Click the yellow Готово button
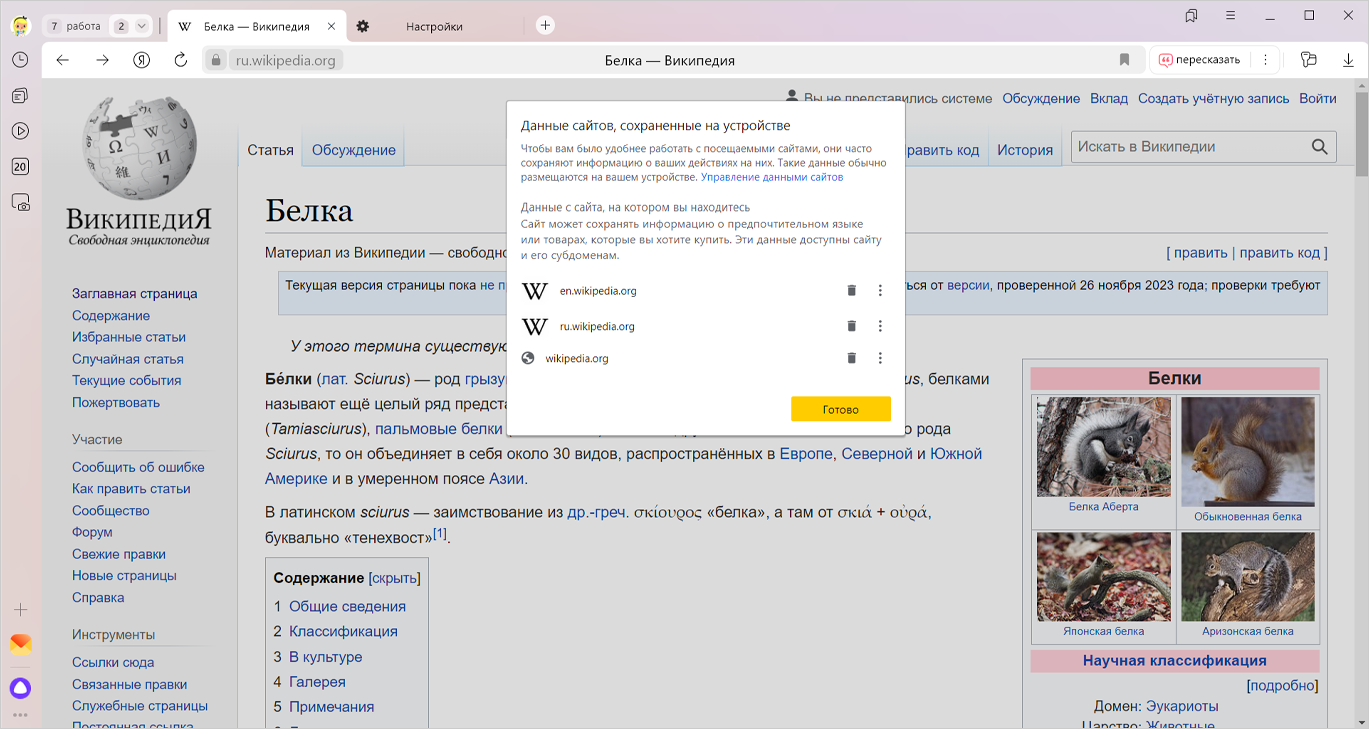Image resolution: width=1369 pixels, height=729 pixels. (840, 410)
